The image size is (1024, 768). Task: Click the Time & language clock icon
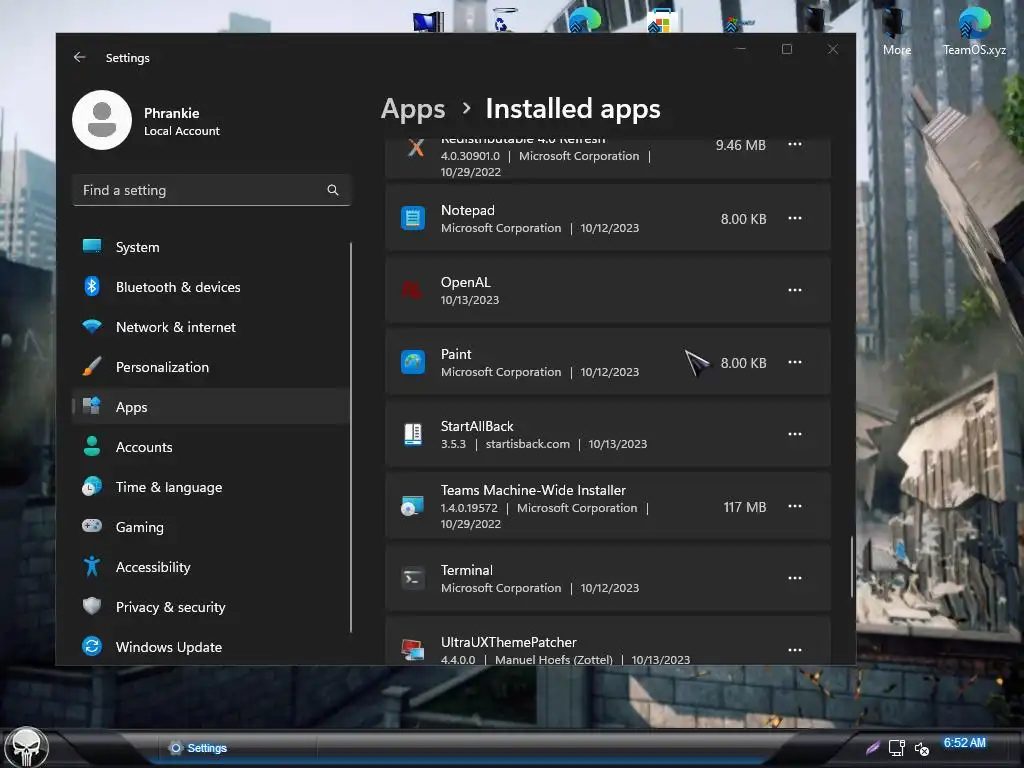coord(92,487)
